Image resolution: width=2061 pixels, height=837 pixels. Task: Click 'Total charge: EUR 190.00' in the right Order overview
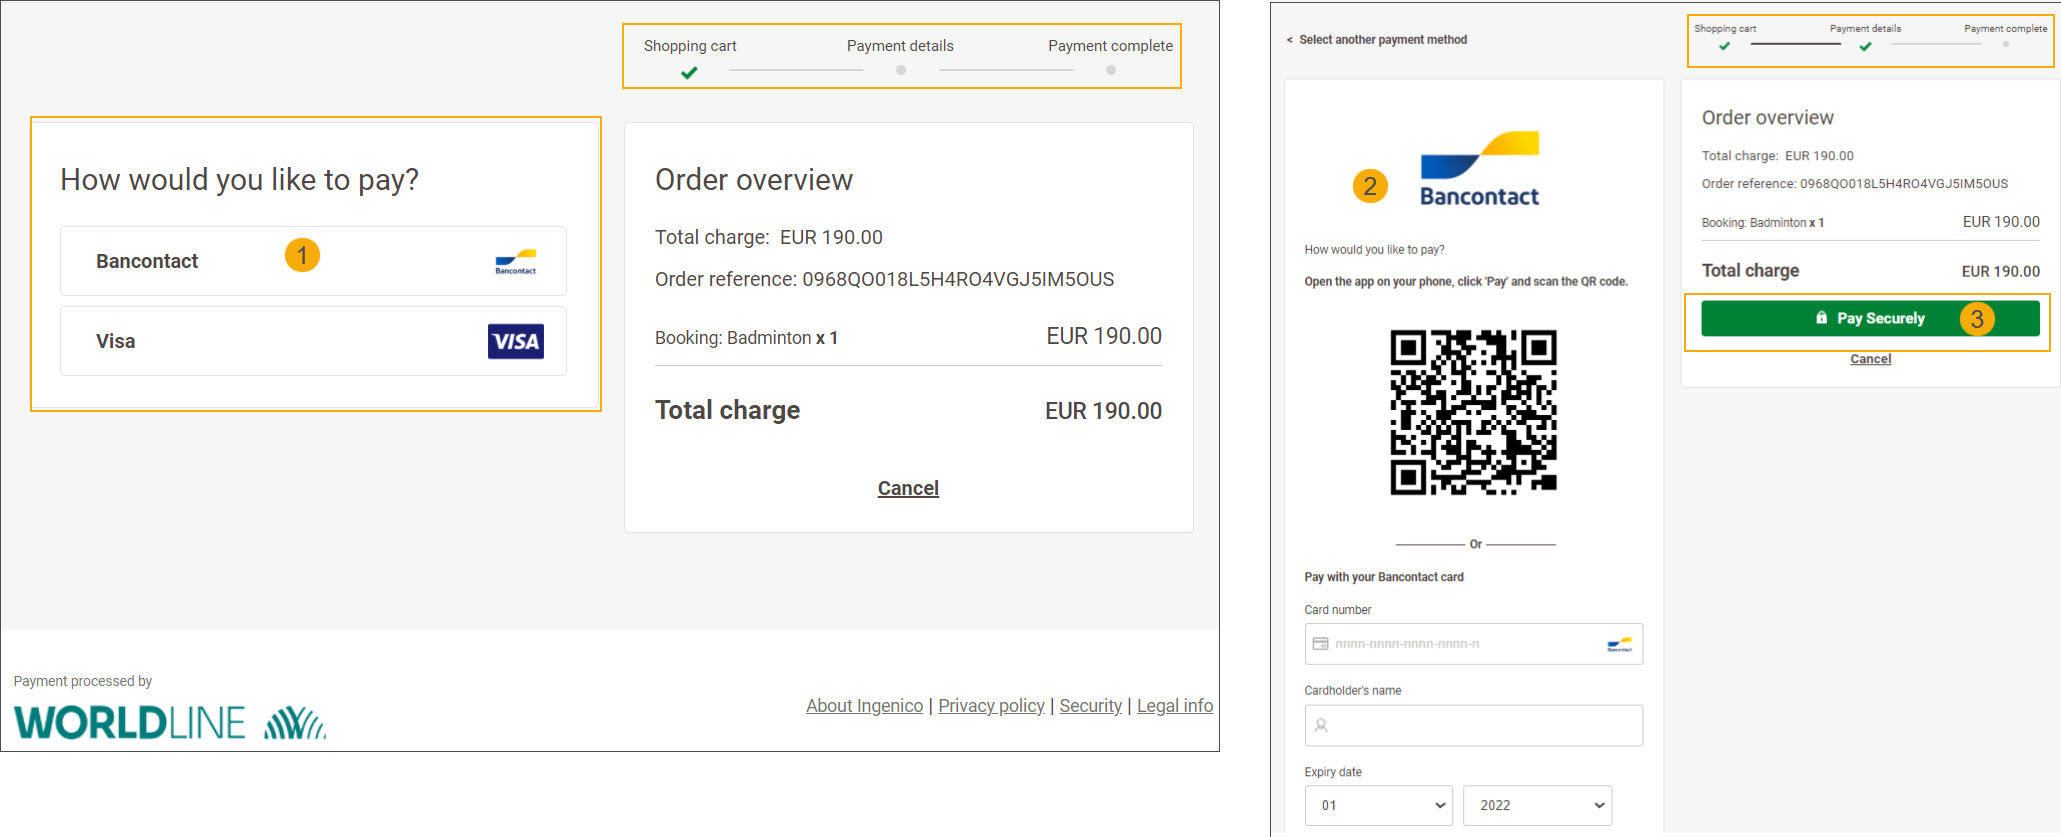pos(1778,156)
